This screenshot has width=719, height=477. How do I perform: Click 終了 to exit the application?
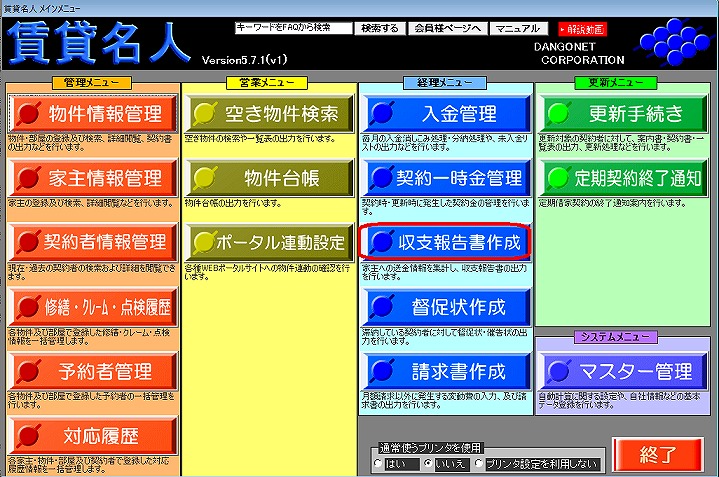[657, 455]
